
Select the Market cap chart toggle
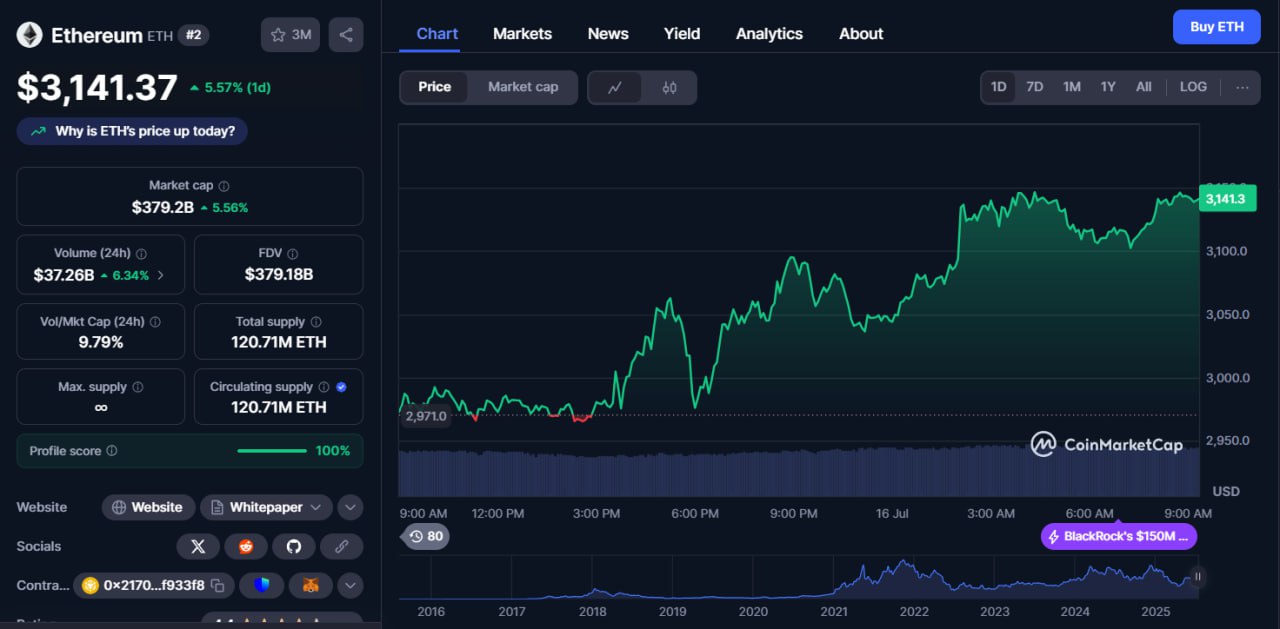pos(523,87)
